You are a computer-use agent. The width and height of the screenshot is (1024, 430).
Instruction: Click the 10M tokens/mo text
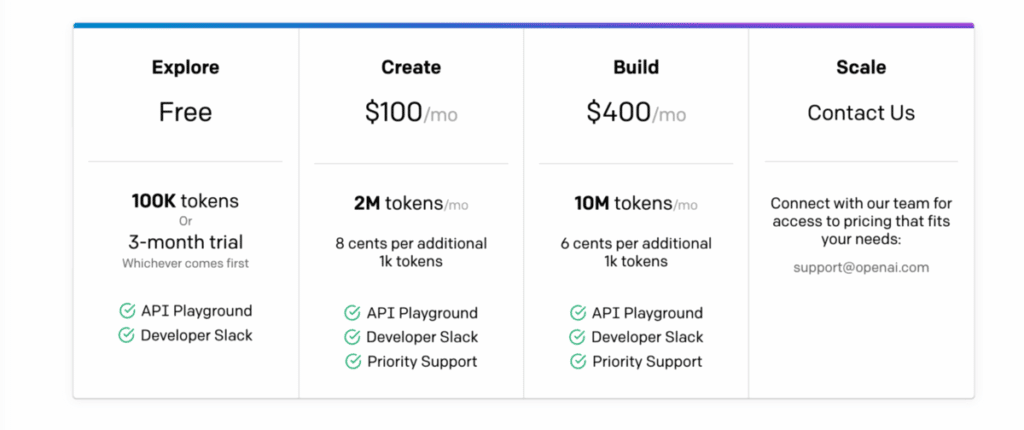tap(636, 203)
